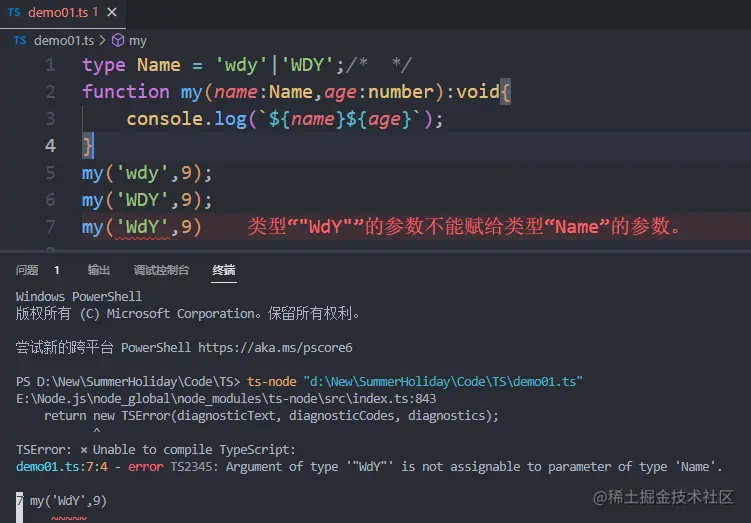This screenshot has height=523, width=751.
Task: Click the 'Windows PowerShell' terminal line
Action: click(x=79, y=297)
